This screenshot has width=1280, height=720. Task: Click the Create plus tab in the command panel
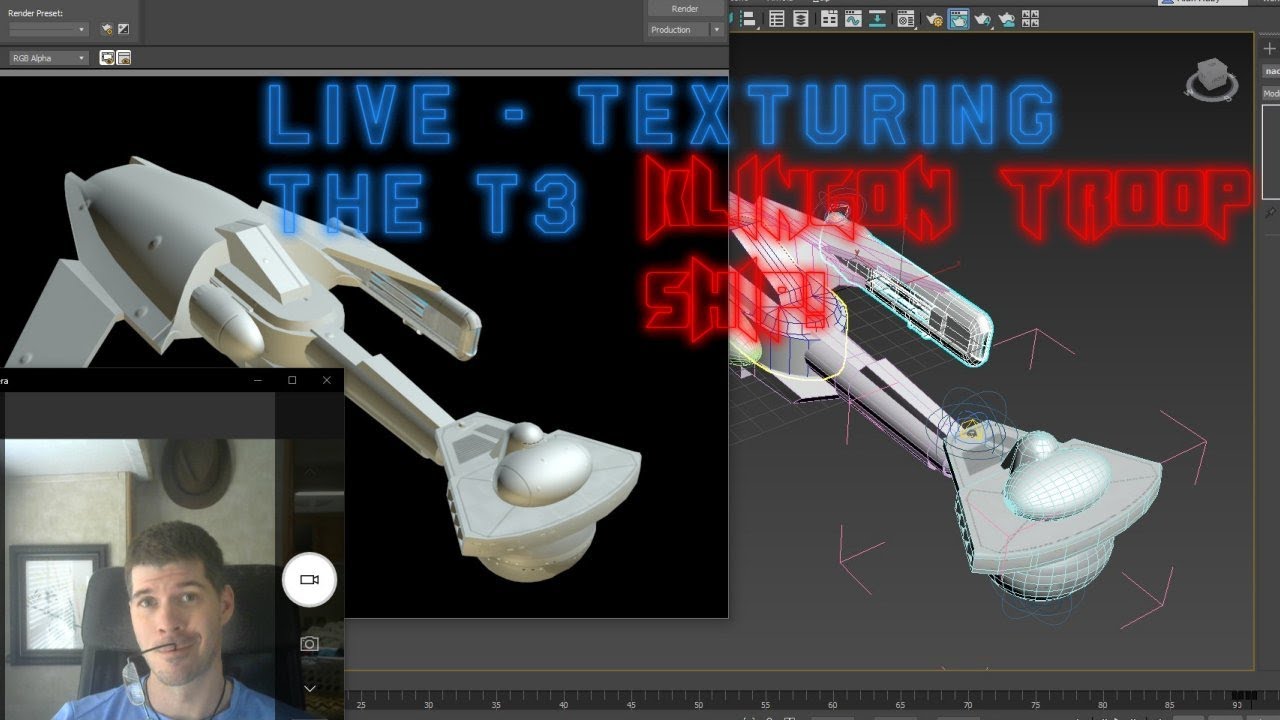(x=1270, y=48)
